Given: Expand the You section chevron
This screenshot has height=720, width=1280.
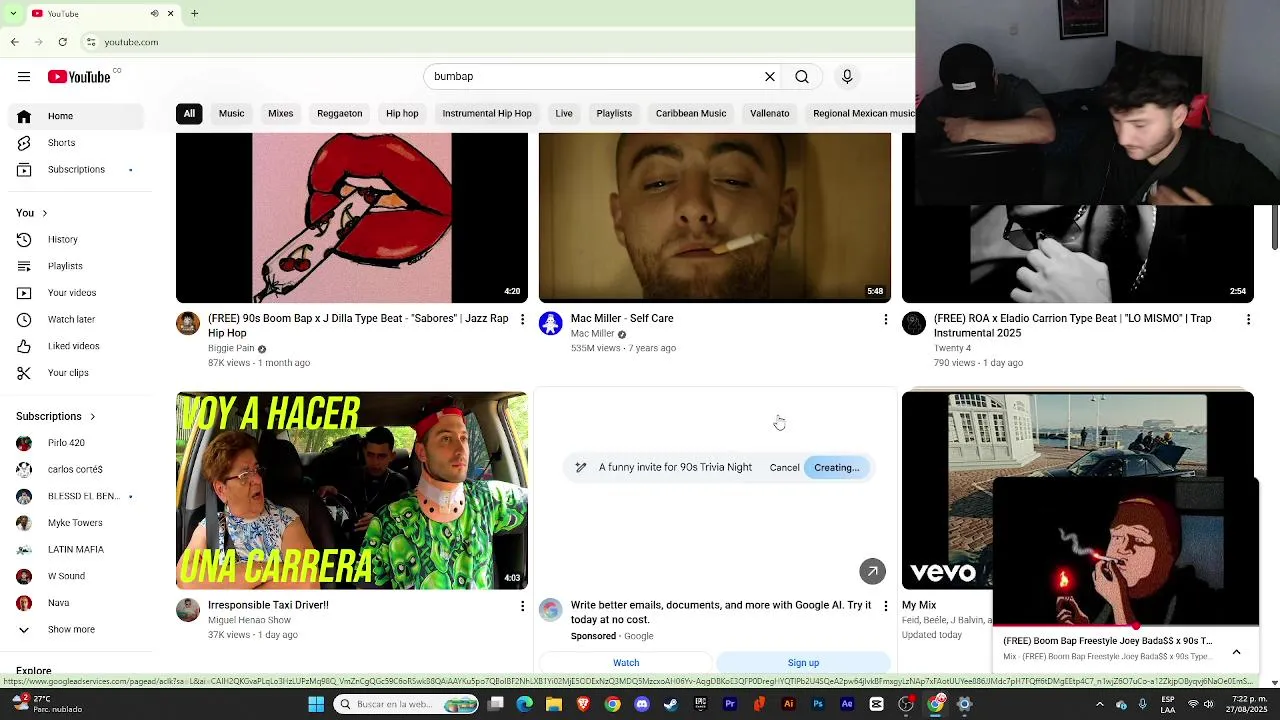Looking at the screenshot, I should click(44, 213).
